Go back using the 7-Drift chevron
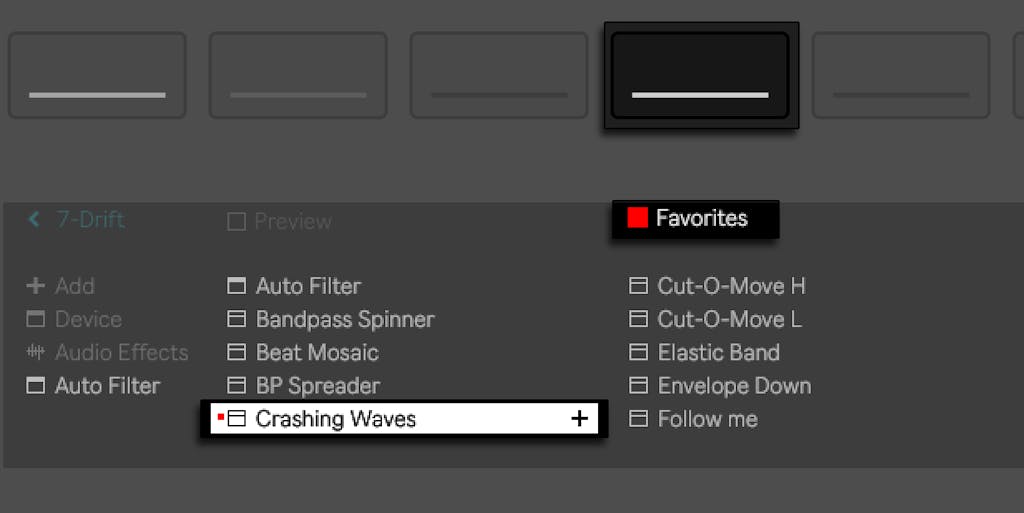The image size is (1024, 513). coord(35,219)
